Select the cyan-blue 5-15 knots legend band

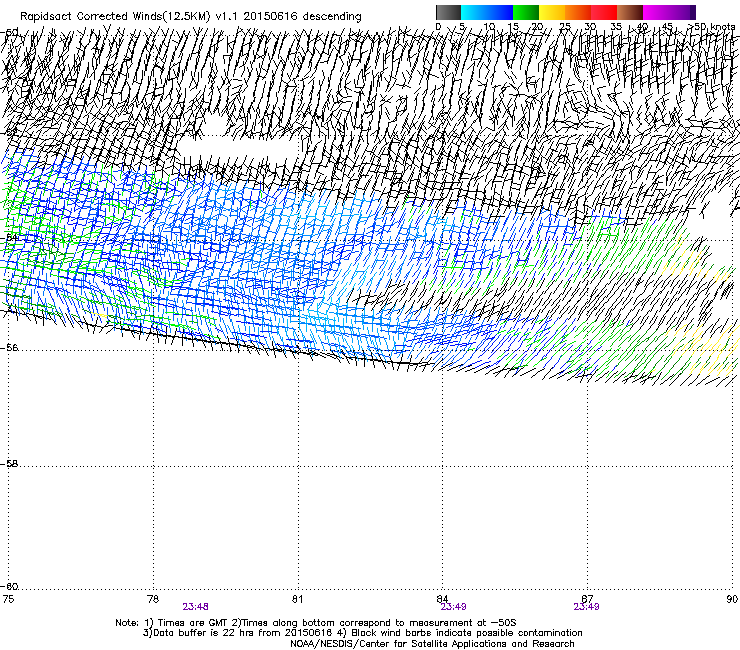tap(487, 12)
